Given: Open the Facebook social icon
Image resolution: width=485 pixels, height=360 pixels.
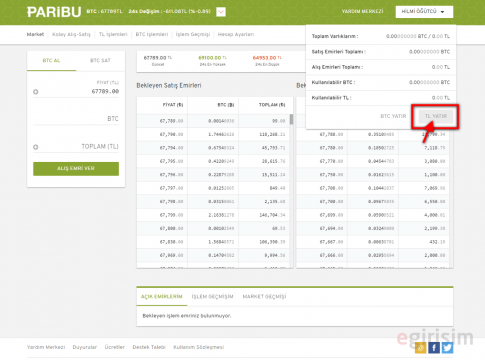Looking at the screenshot, I should (x=434, y=348).
